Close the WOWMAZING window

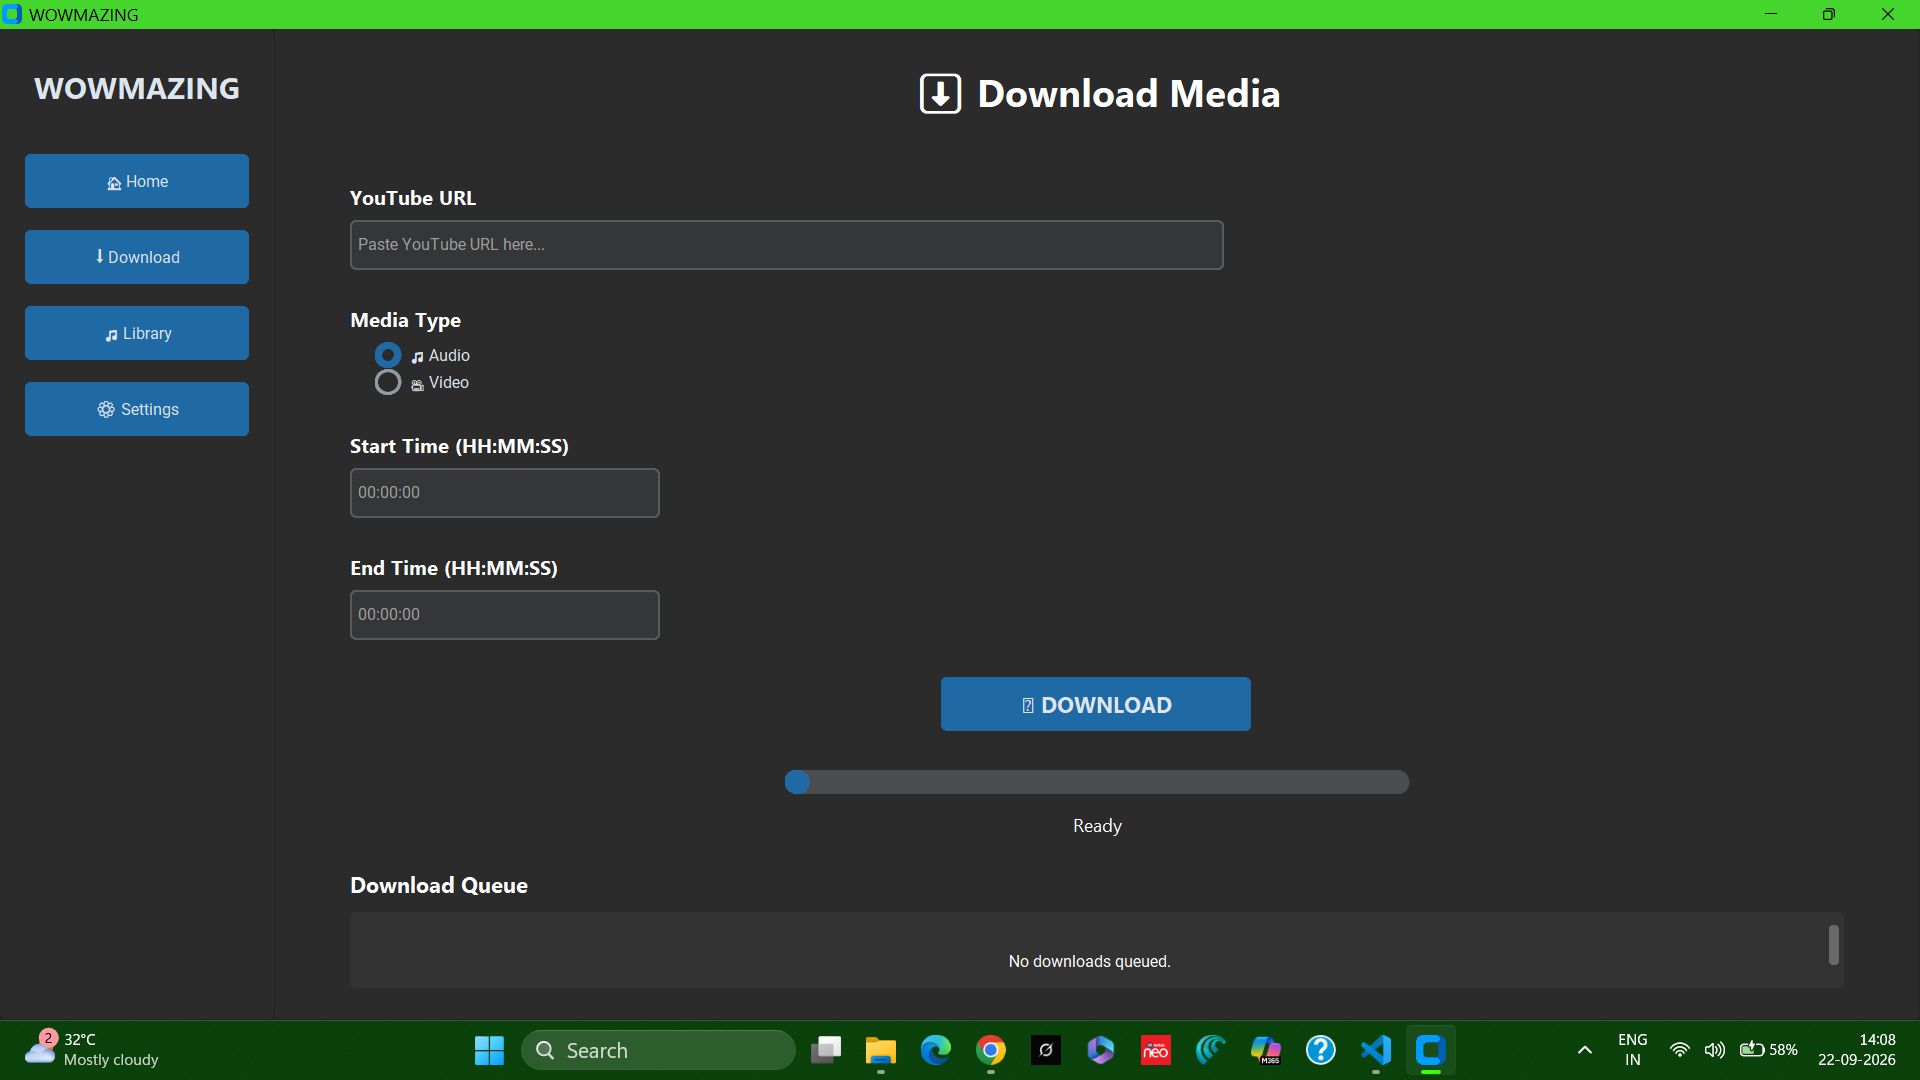point(1888,14)
